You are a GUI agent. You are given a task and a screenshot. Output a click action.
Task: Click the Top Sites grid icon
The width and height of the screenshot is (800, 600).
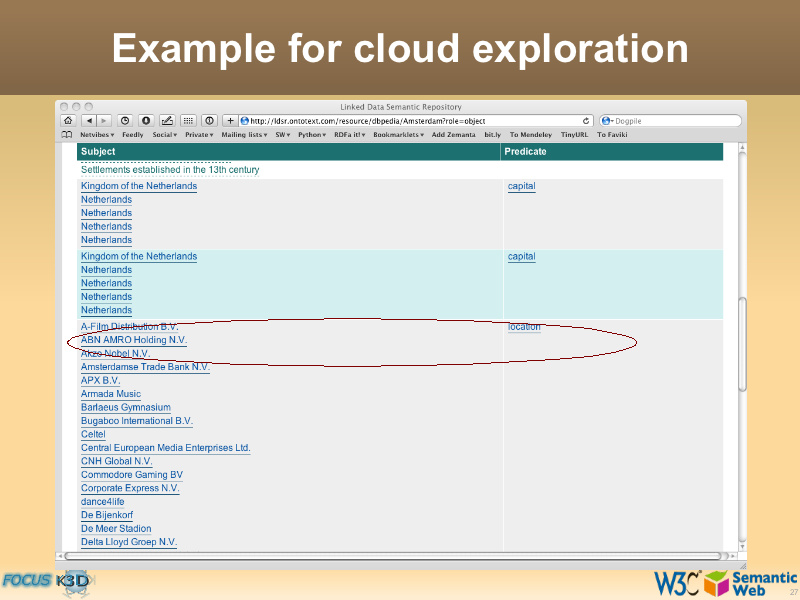point(188,121)
